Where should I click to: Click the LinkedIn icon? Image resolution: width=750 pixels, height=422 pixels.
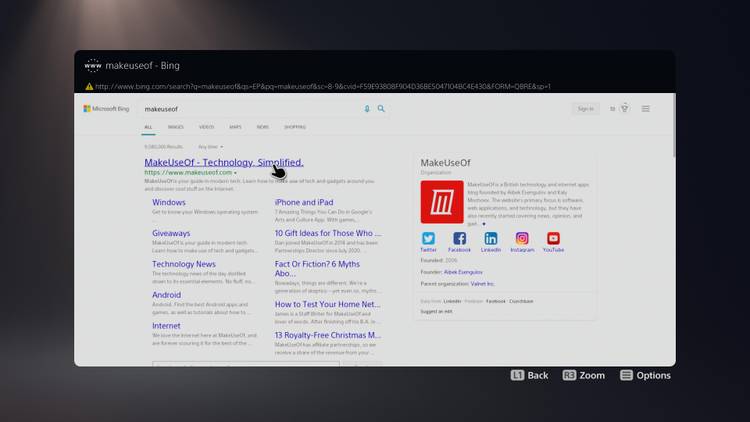pos(491,239)
